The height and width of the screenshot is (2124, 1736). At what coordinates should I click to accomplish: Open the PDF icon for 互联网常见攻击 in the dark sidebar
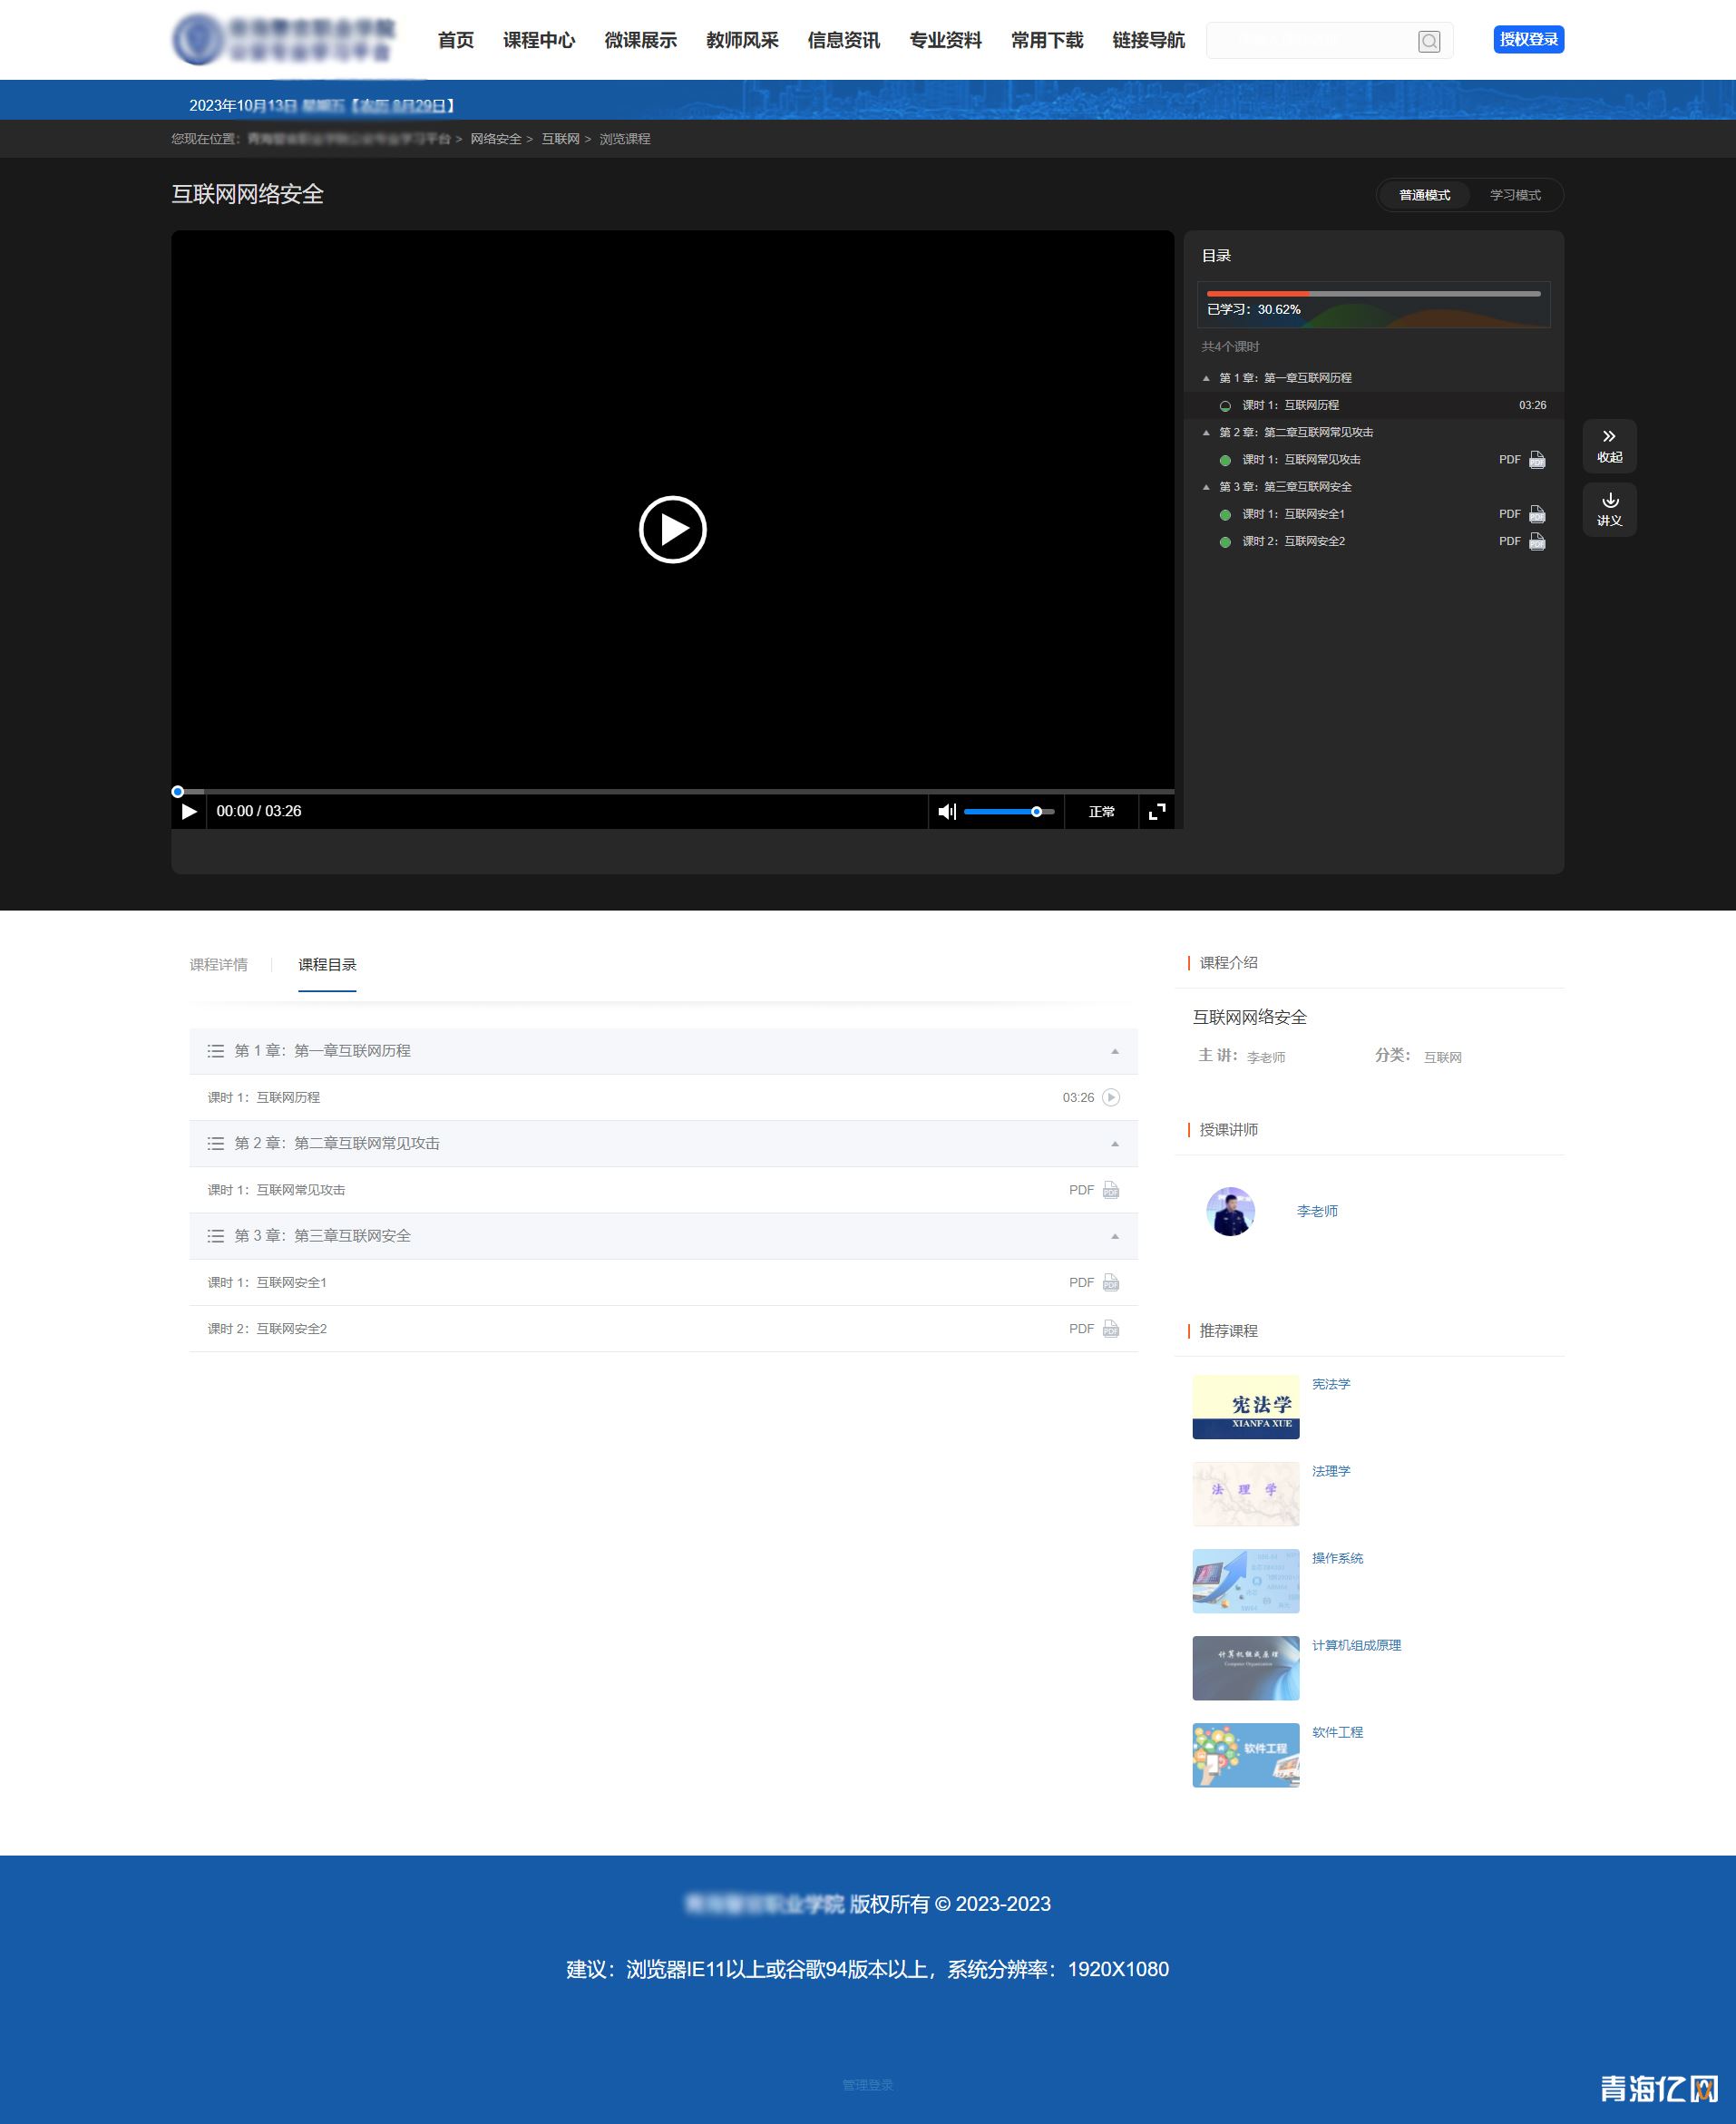(x=1536, y=460)
